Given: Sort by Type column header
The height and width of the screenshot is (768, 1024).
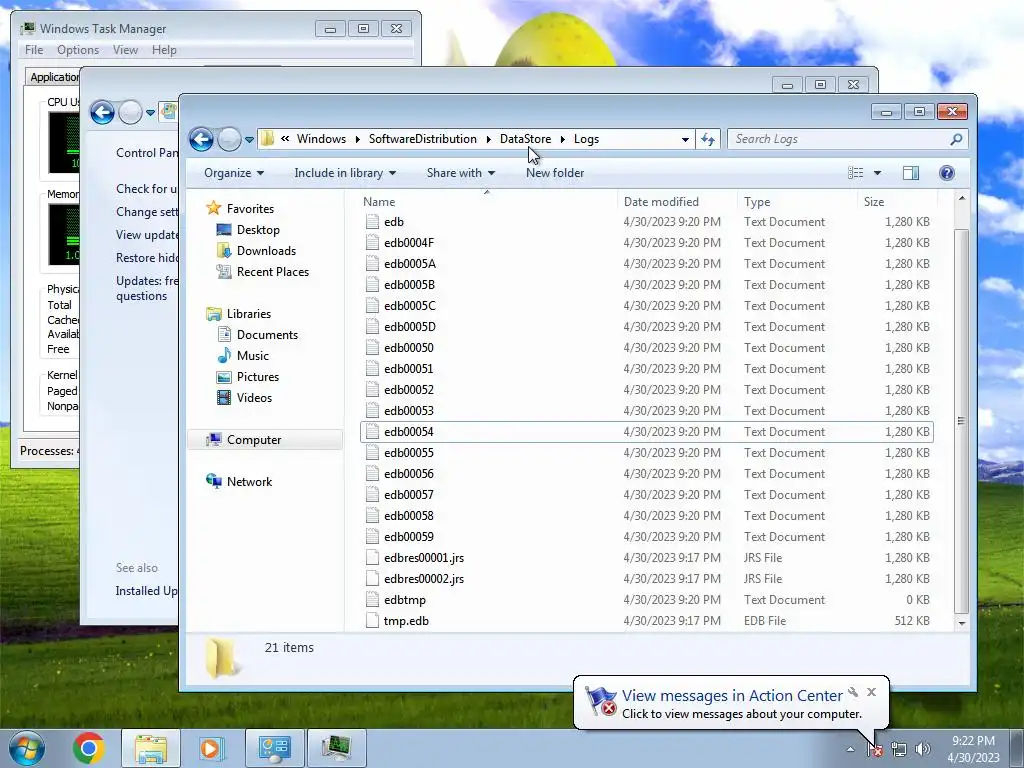Looking at the screenshot, I should click(797, 202).
